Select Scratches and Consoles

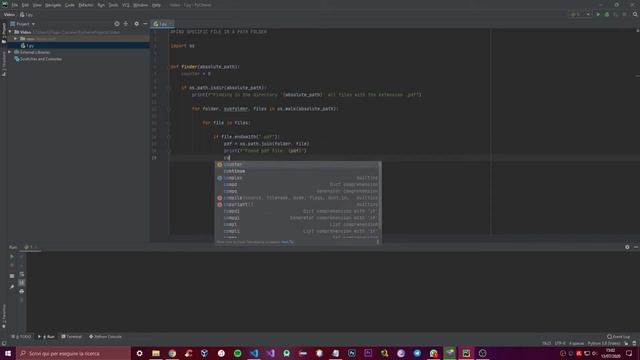pos(38,59)
